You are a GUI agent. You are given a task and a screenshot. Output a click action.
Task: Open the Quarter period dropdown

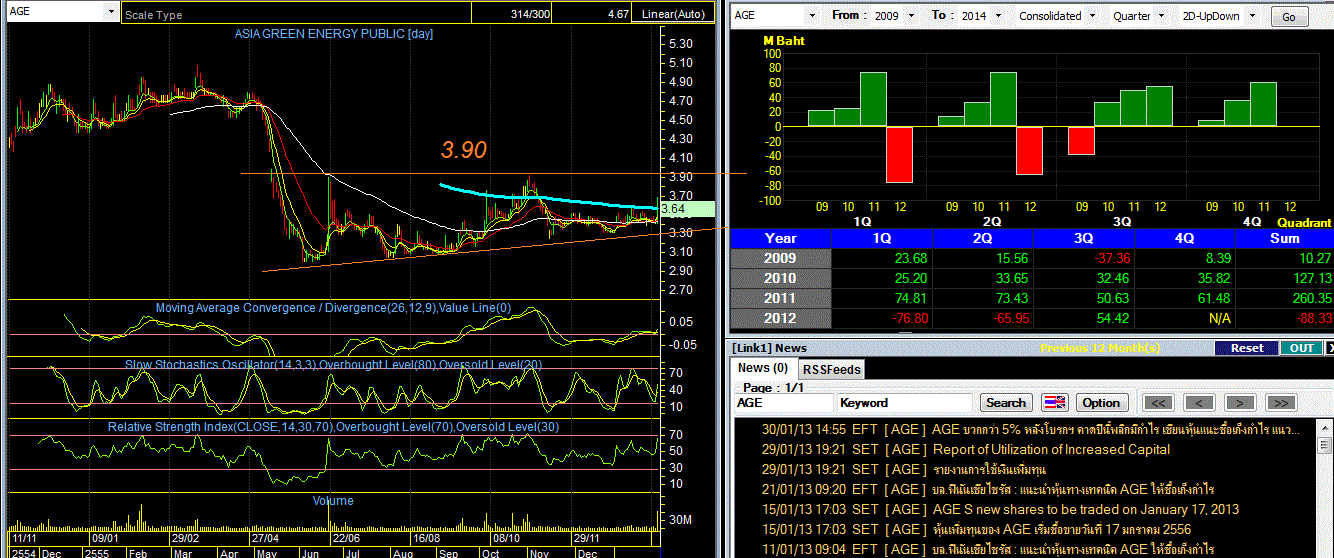[x=1160, y=16]
